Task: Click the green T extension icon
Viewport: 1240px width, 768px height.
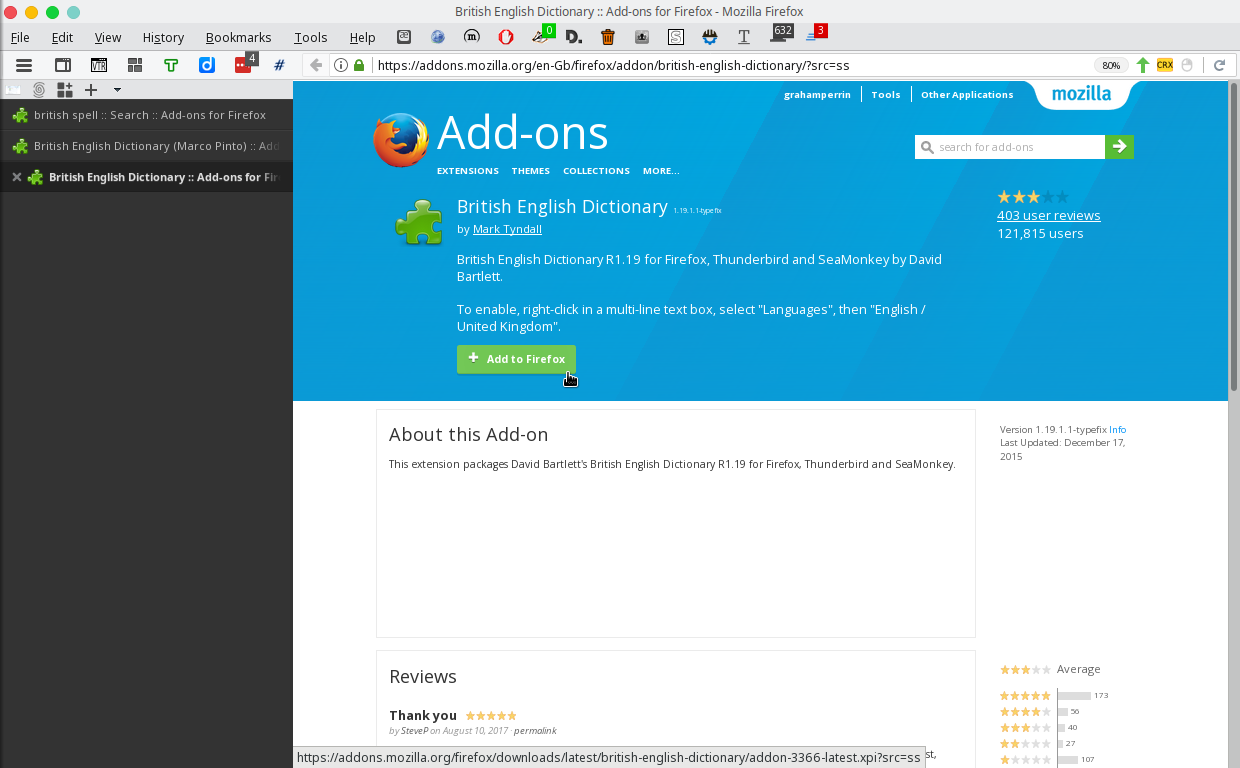Action: point(171,65)
